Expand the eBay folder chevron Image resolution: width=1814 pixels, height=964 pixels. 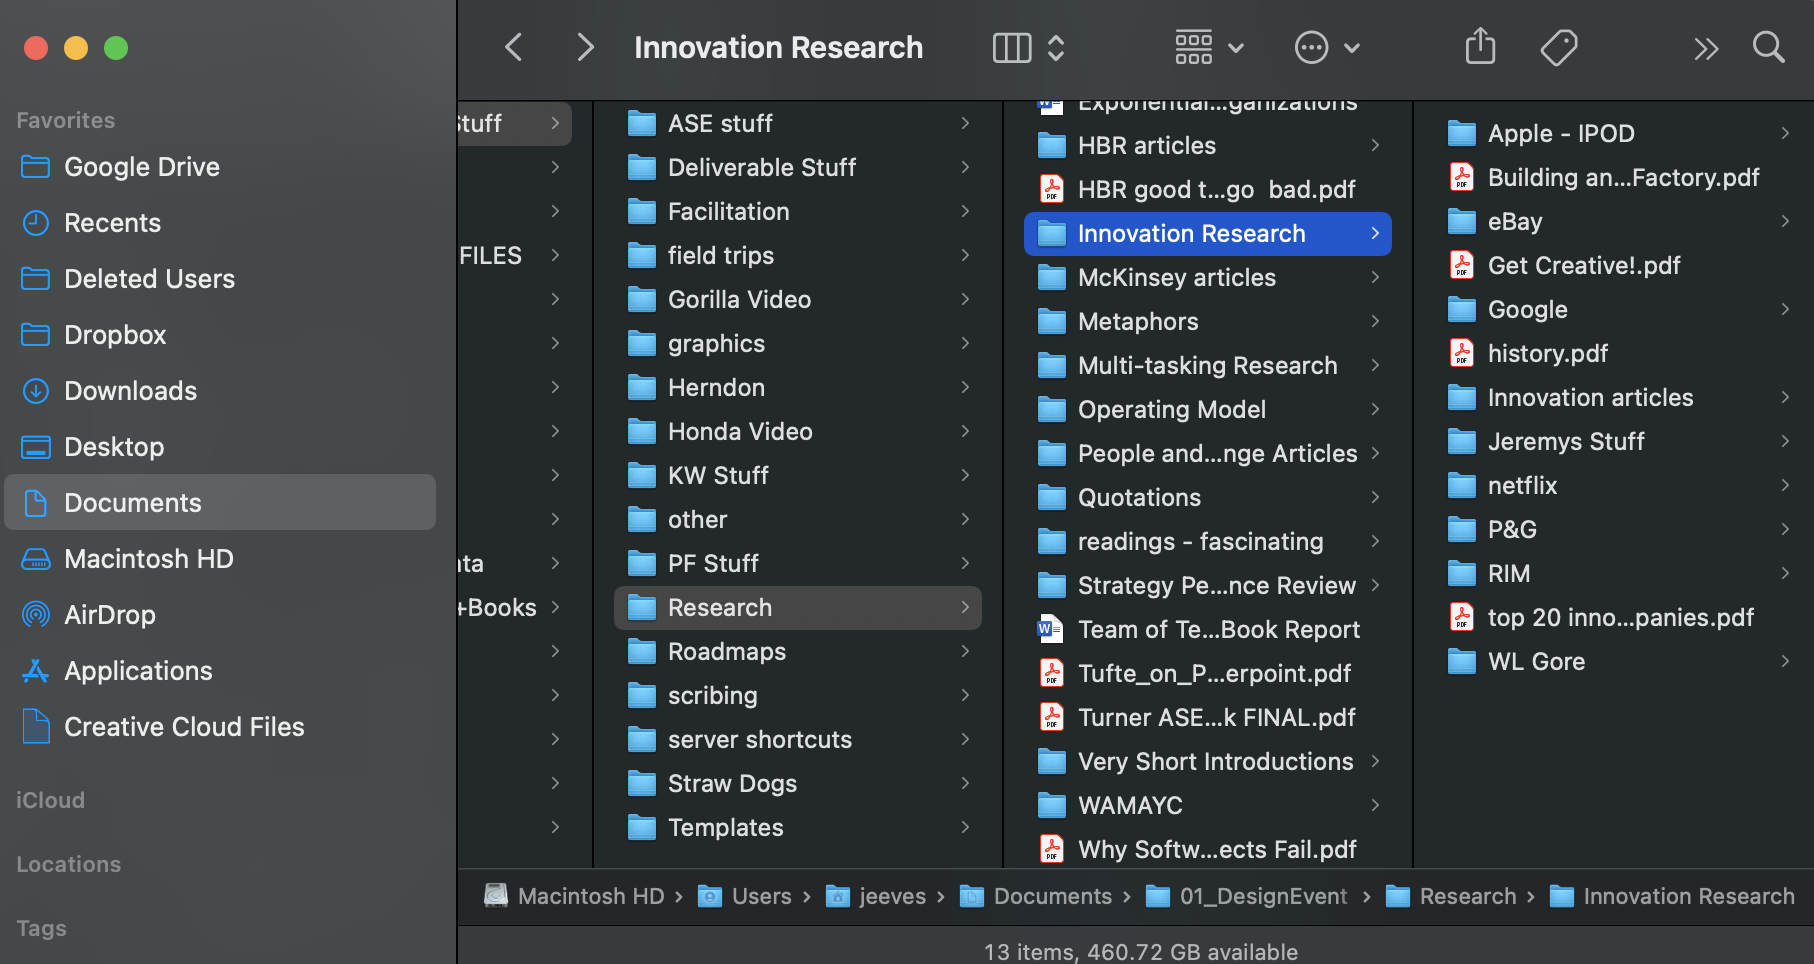[x=1785, y=221]
